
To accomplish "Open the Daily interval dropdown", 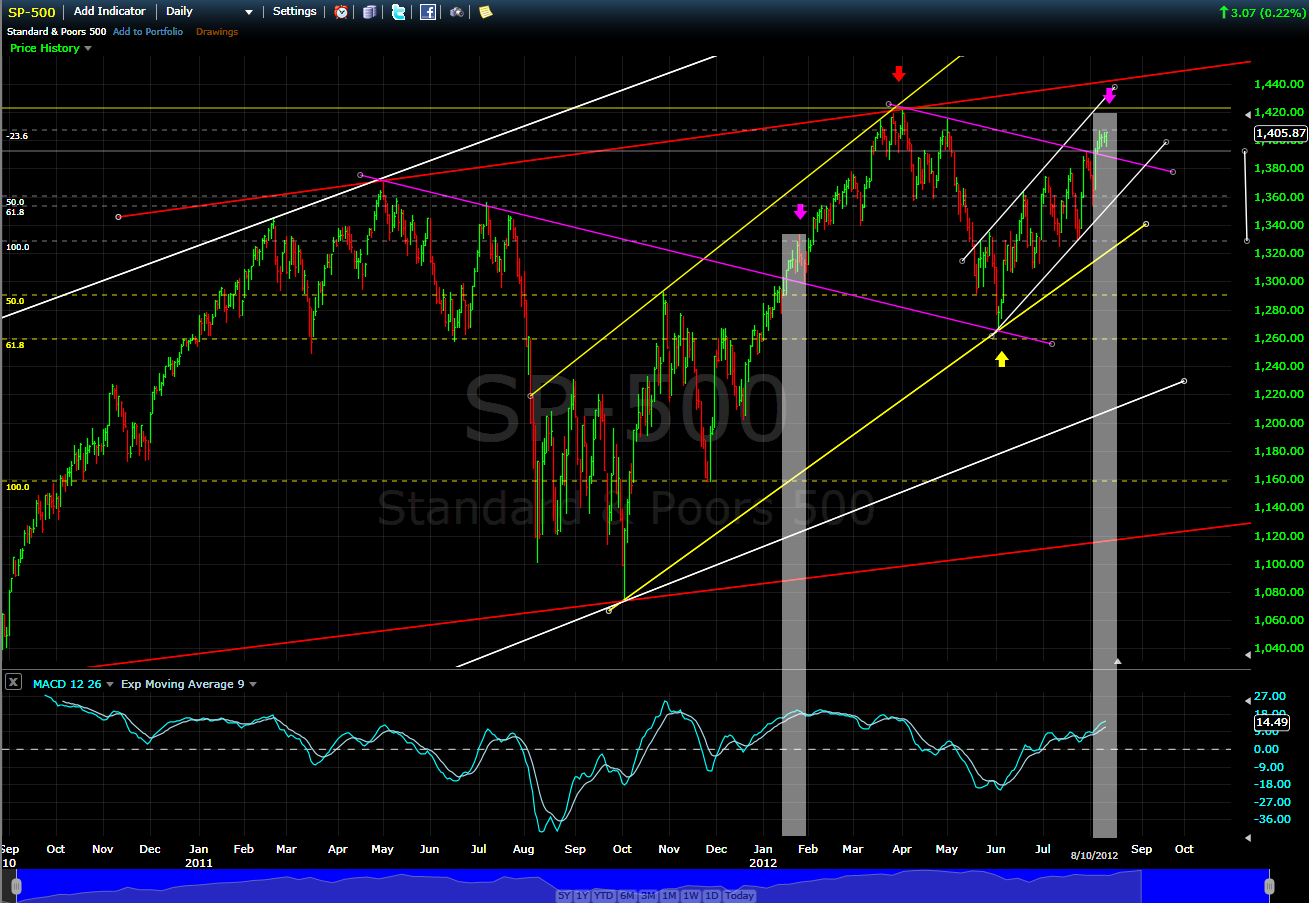I will 209,12.
